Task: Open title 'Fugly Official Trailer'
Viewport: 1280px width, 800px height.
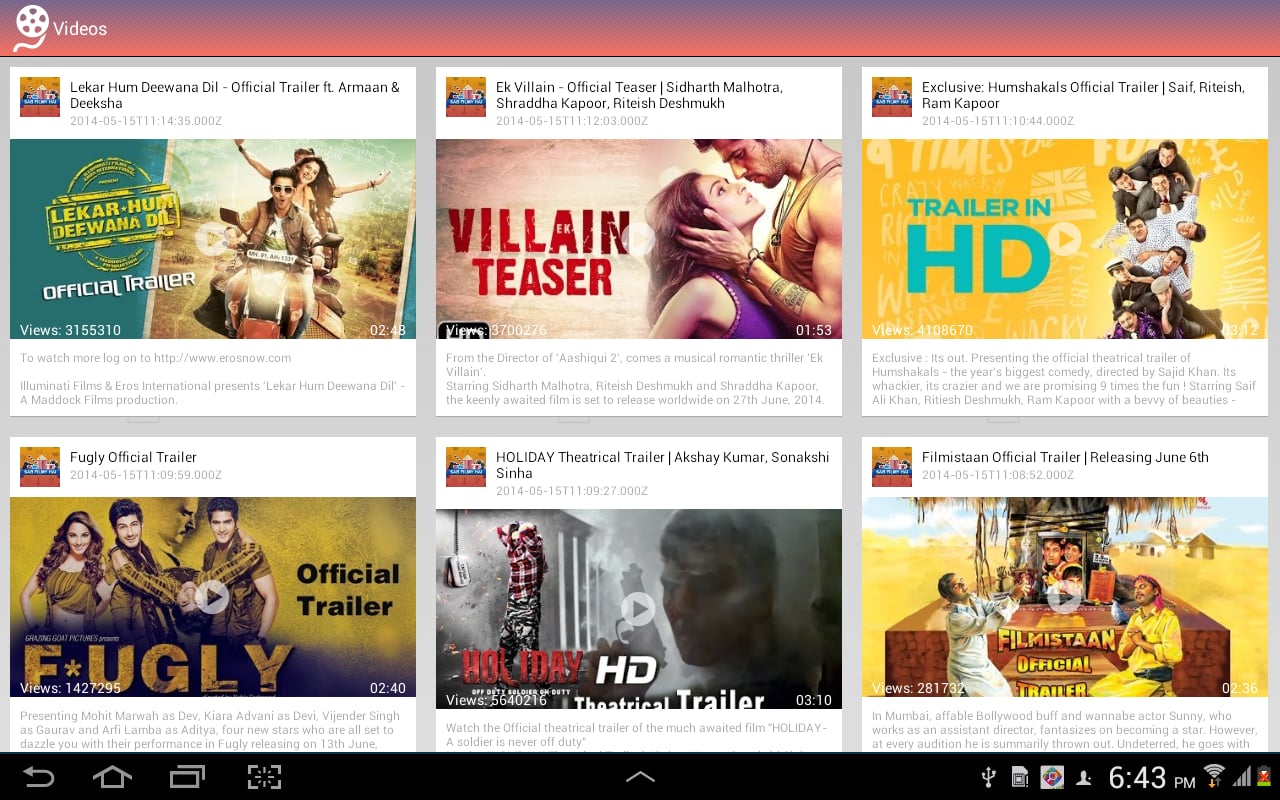Action: [133, 457]
